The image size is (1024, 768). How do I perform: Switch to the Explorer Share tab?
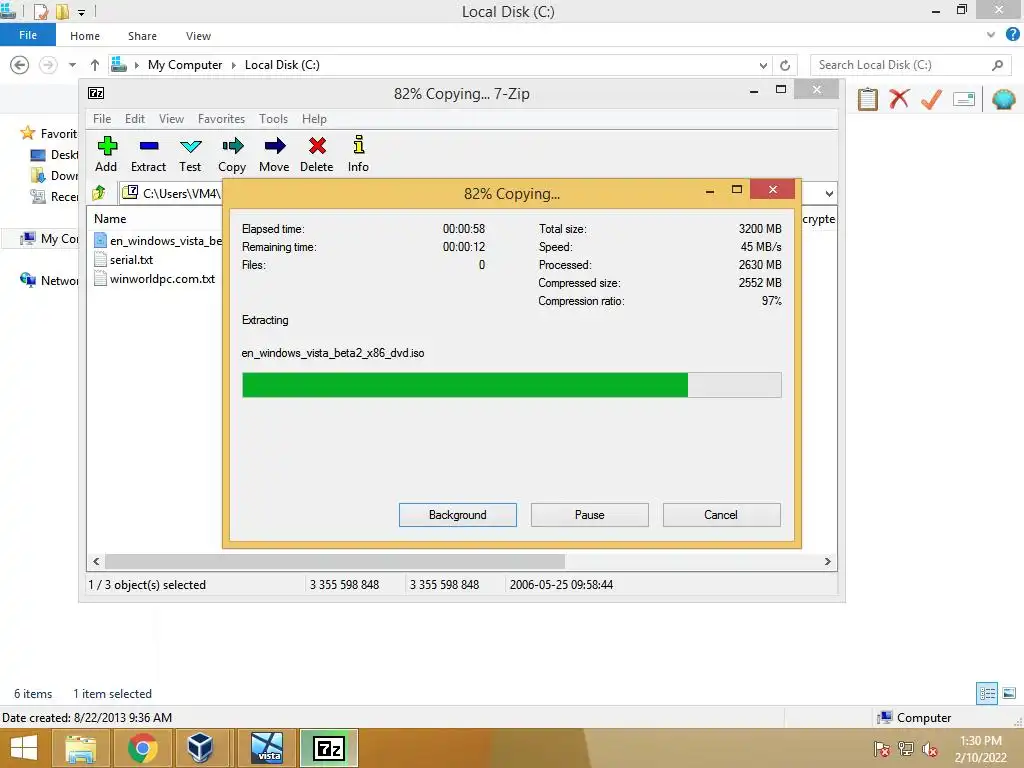point(142,36)
